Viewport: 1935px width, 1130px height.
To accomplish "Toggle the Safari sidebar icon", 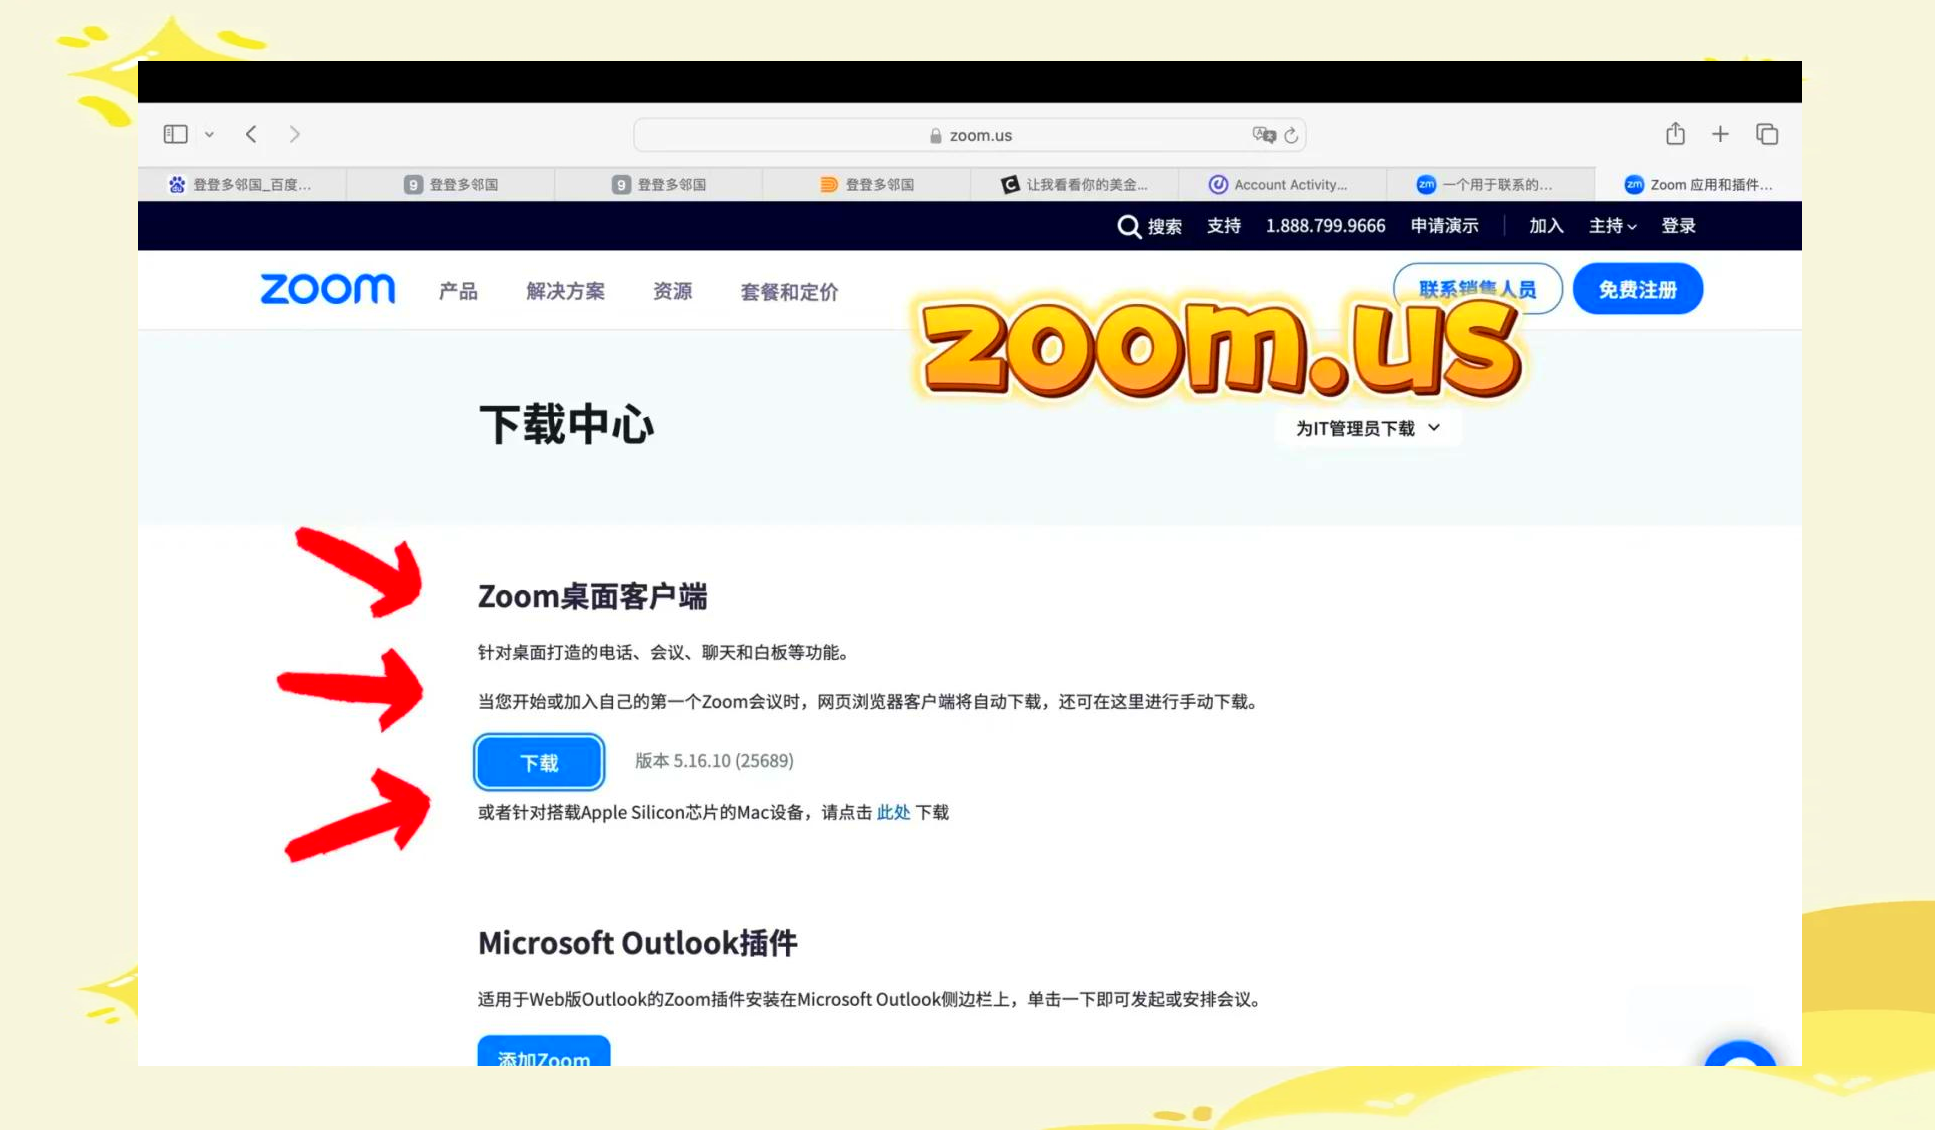I will tap(176, 134).
